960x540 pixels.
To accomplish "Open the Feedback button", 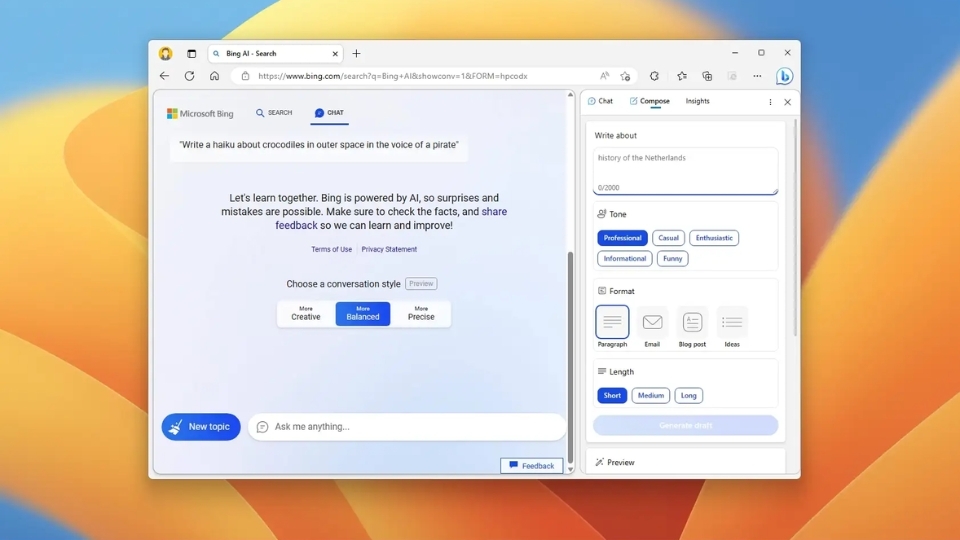I will pos(531,466).
